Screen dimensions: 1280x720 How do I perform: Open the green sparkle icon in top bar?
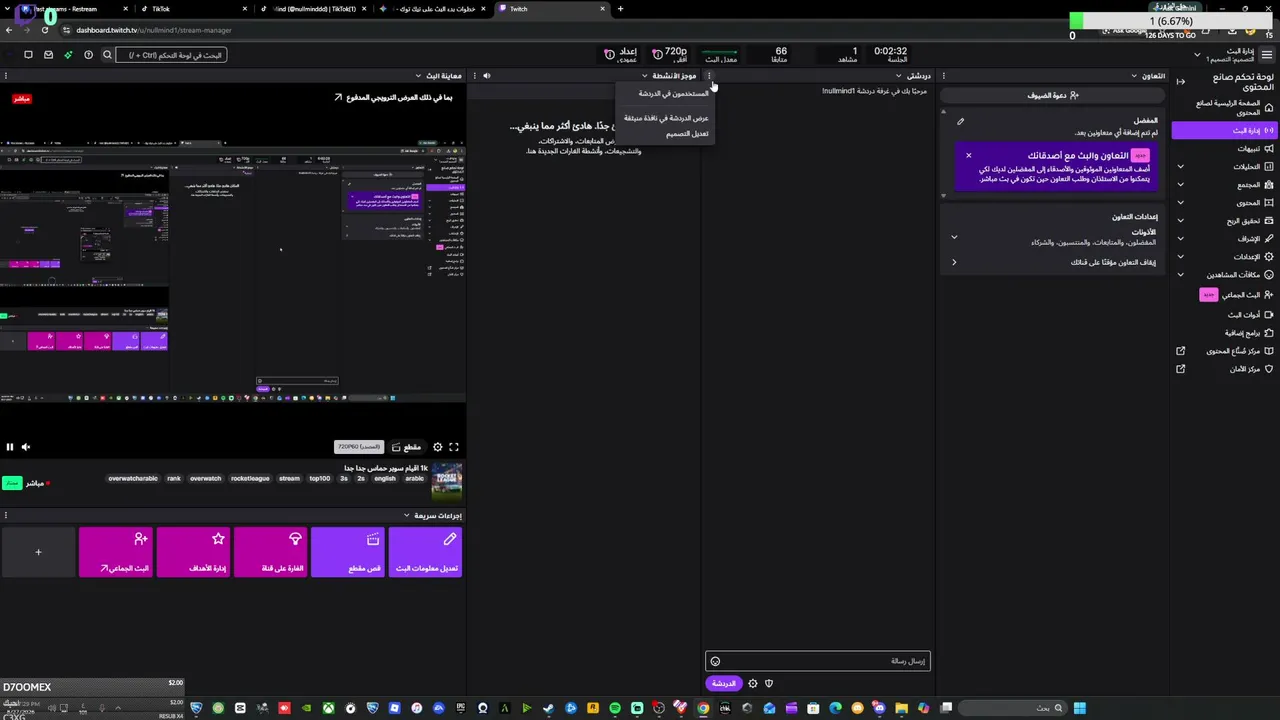[68, 55]
